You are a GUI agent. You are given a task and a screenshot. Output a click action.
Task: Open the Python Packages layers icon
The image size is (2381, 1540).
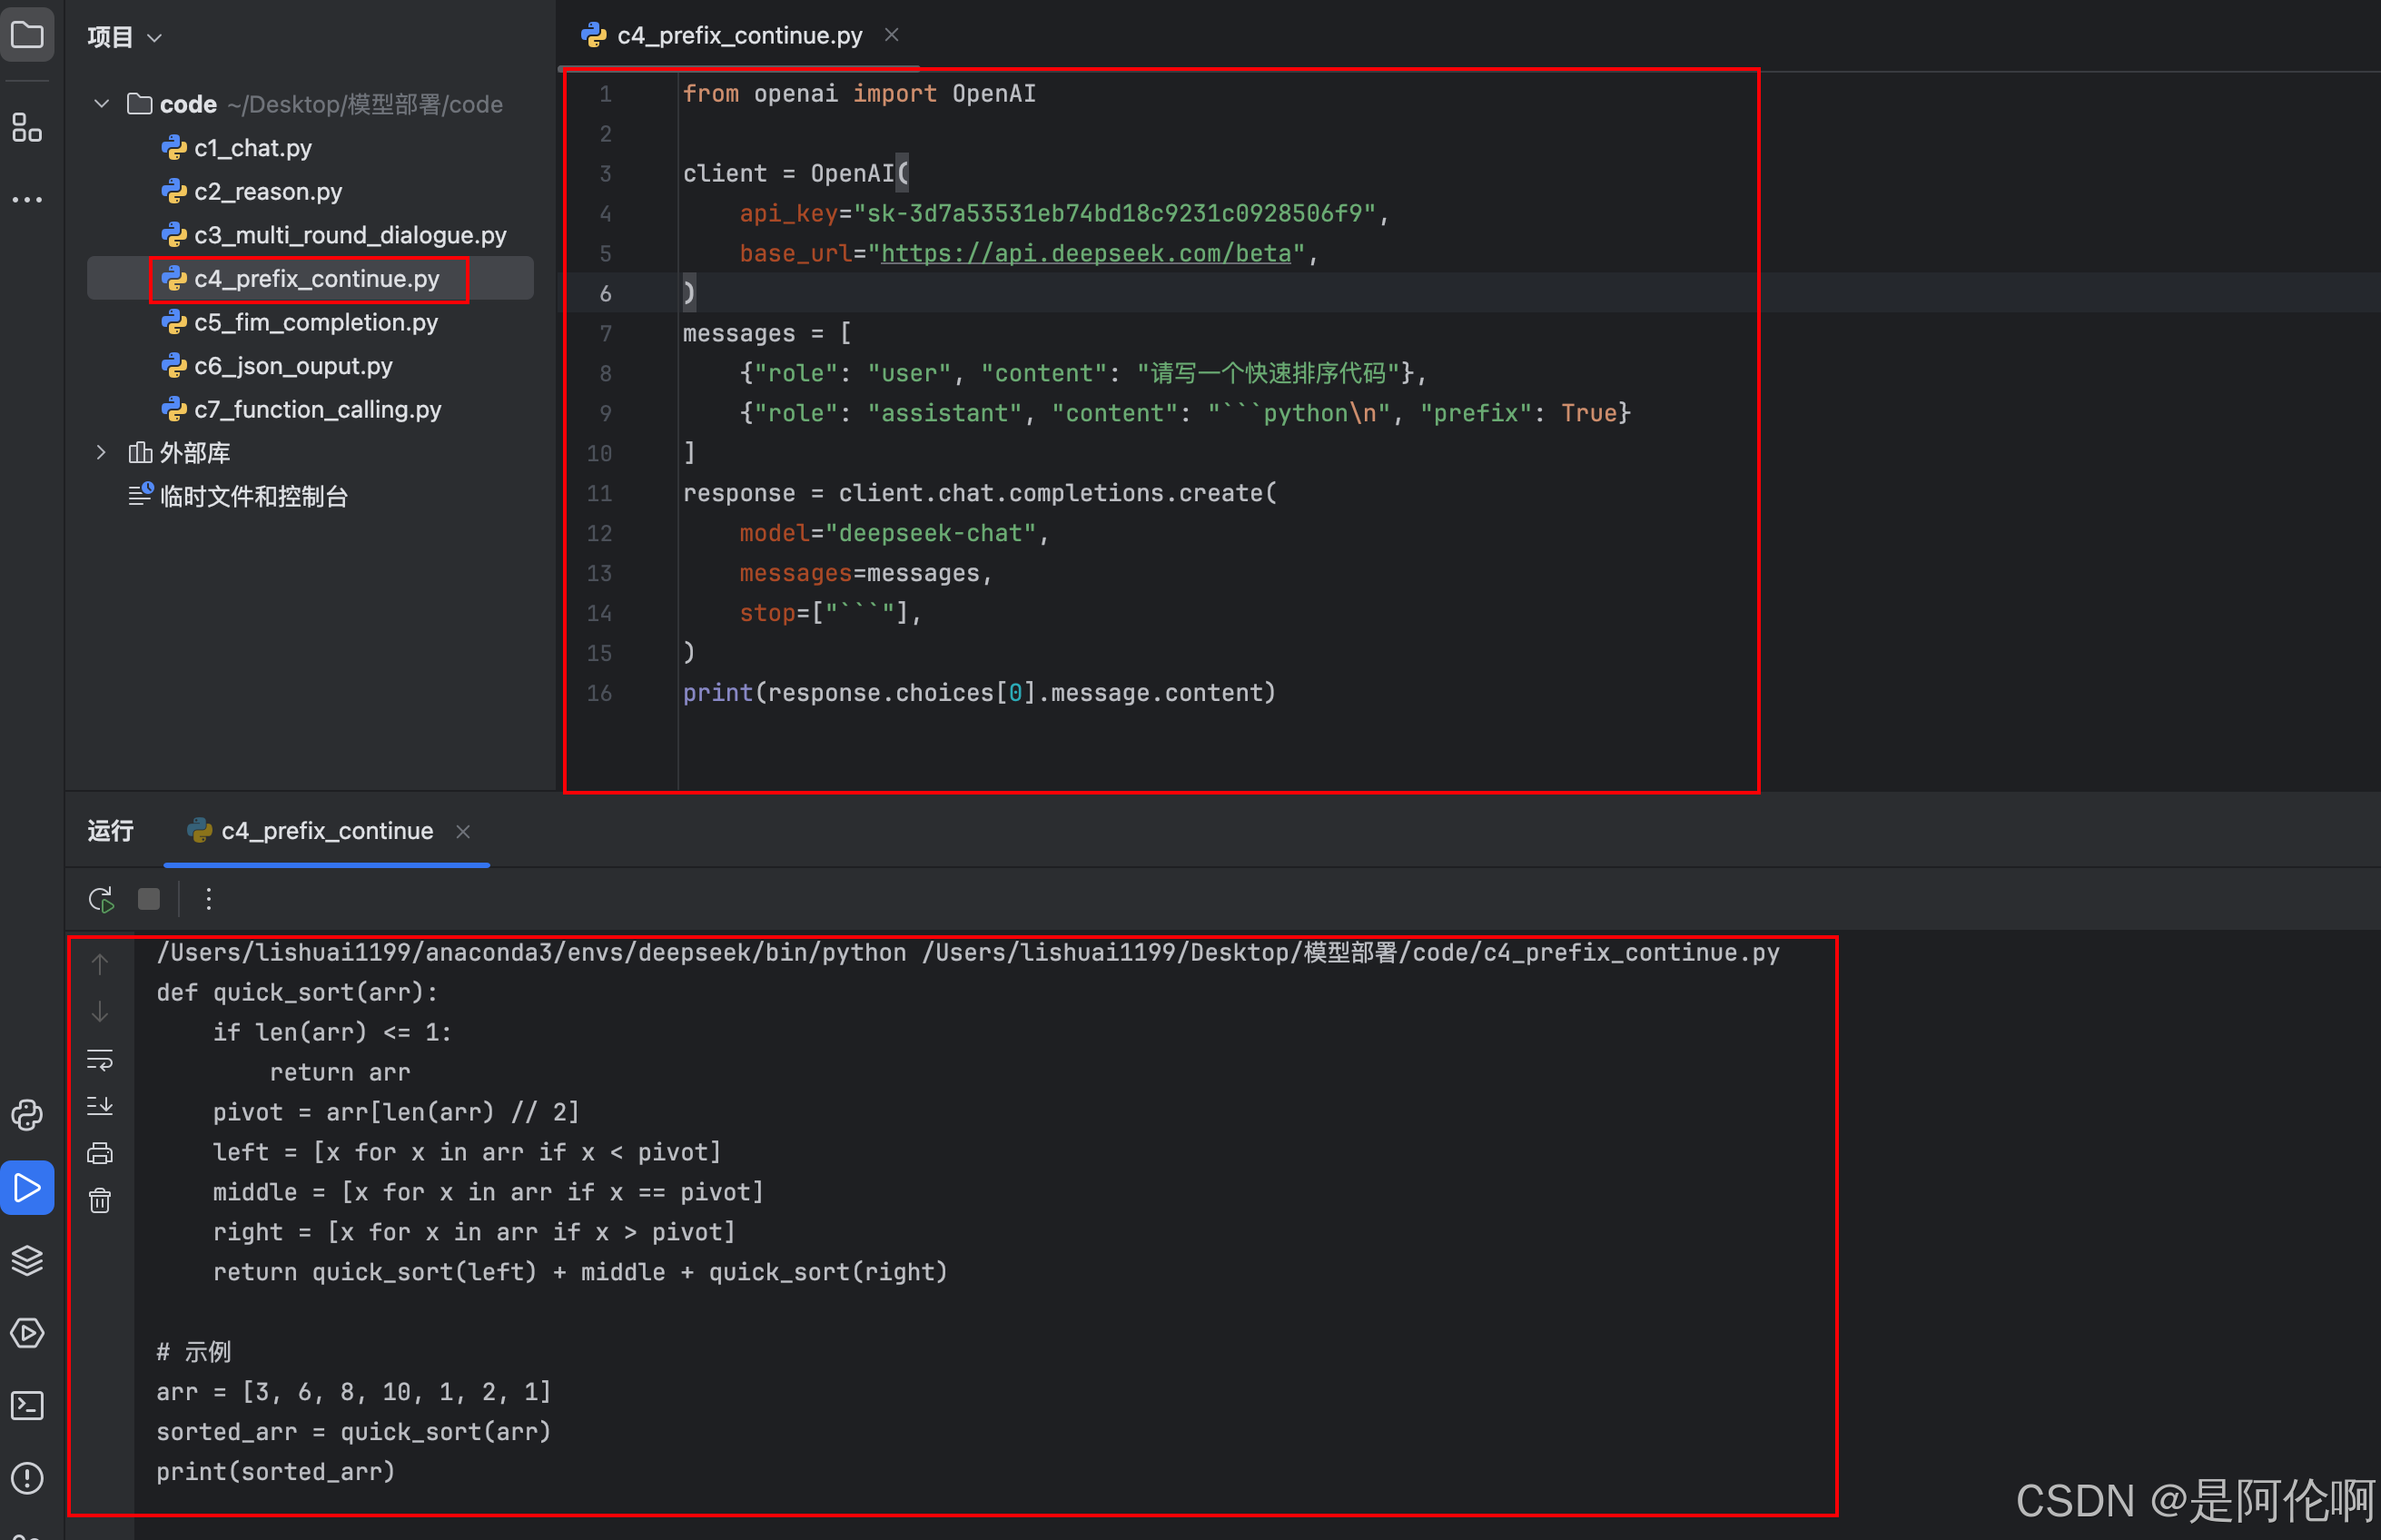(27, 1260)
